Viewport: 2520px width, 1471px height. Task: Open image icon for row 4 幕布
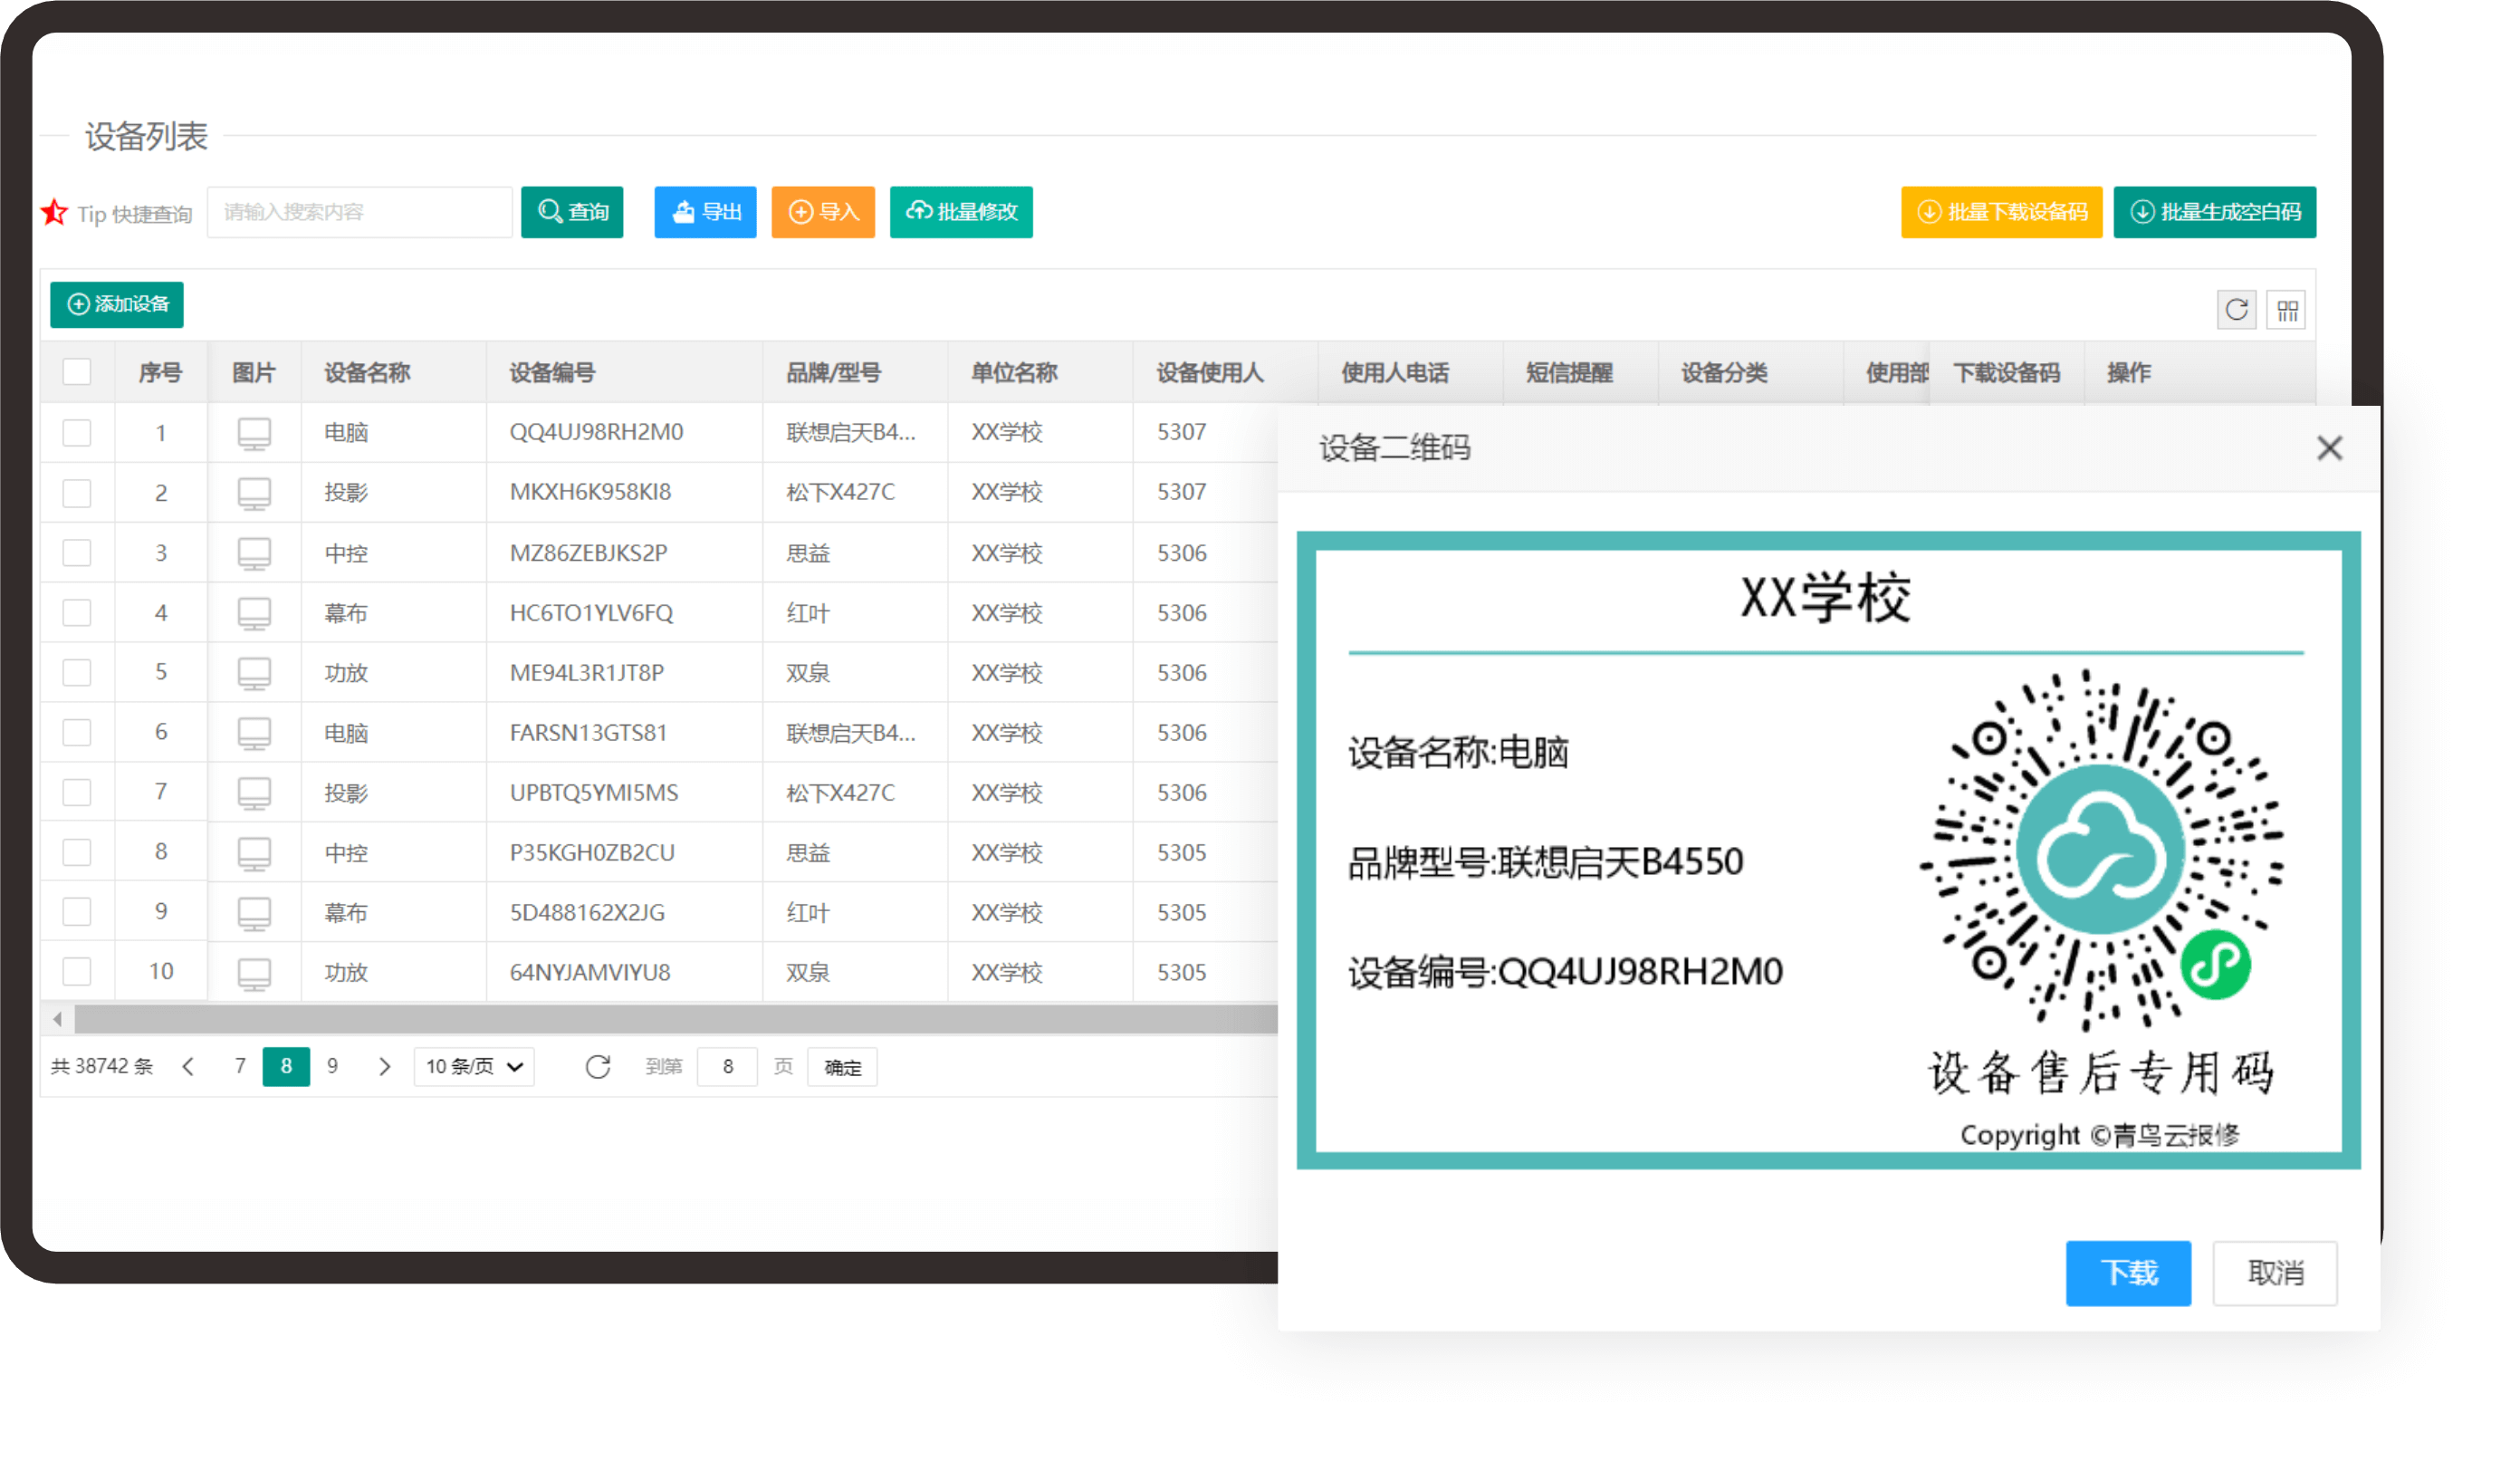click(x=254, y=614)
